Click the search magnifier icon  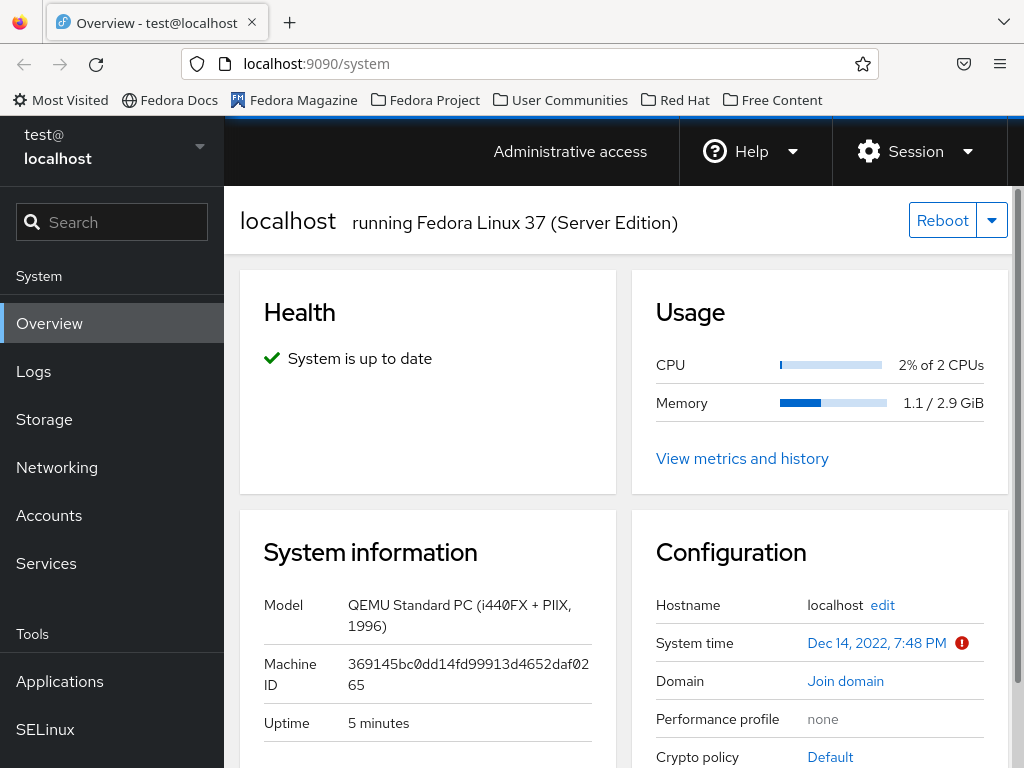(32, 222)
